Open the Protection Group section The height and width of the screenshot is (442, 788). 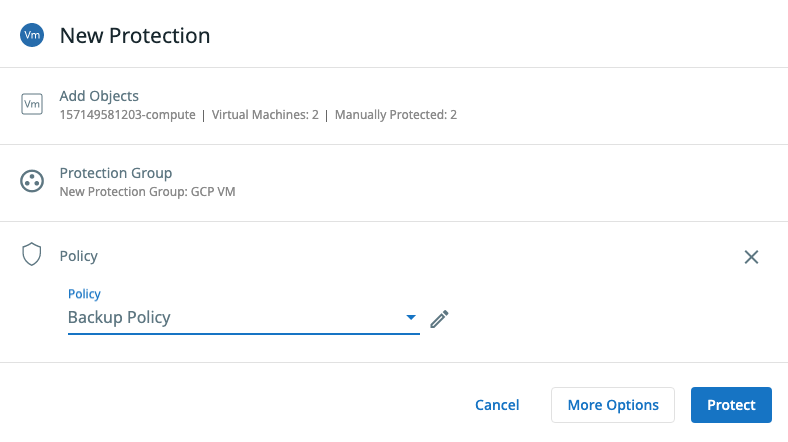click(x=116, y=173)
